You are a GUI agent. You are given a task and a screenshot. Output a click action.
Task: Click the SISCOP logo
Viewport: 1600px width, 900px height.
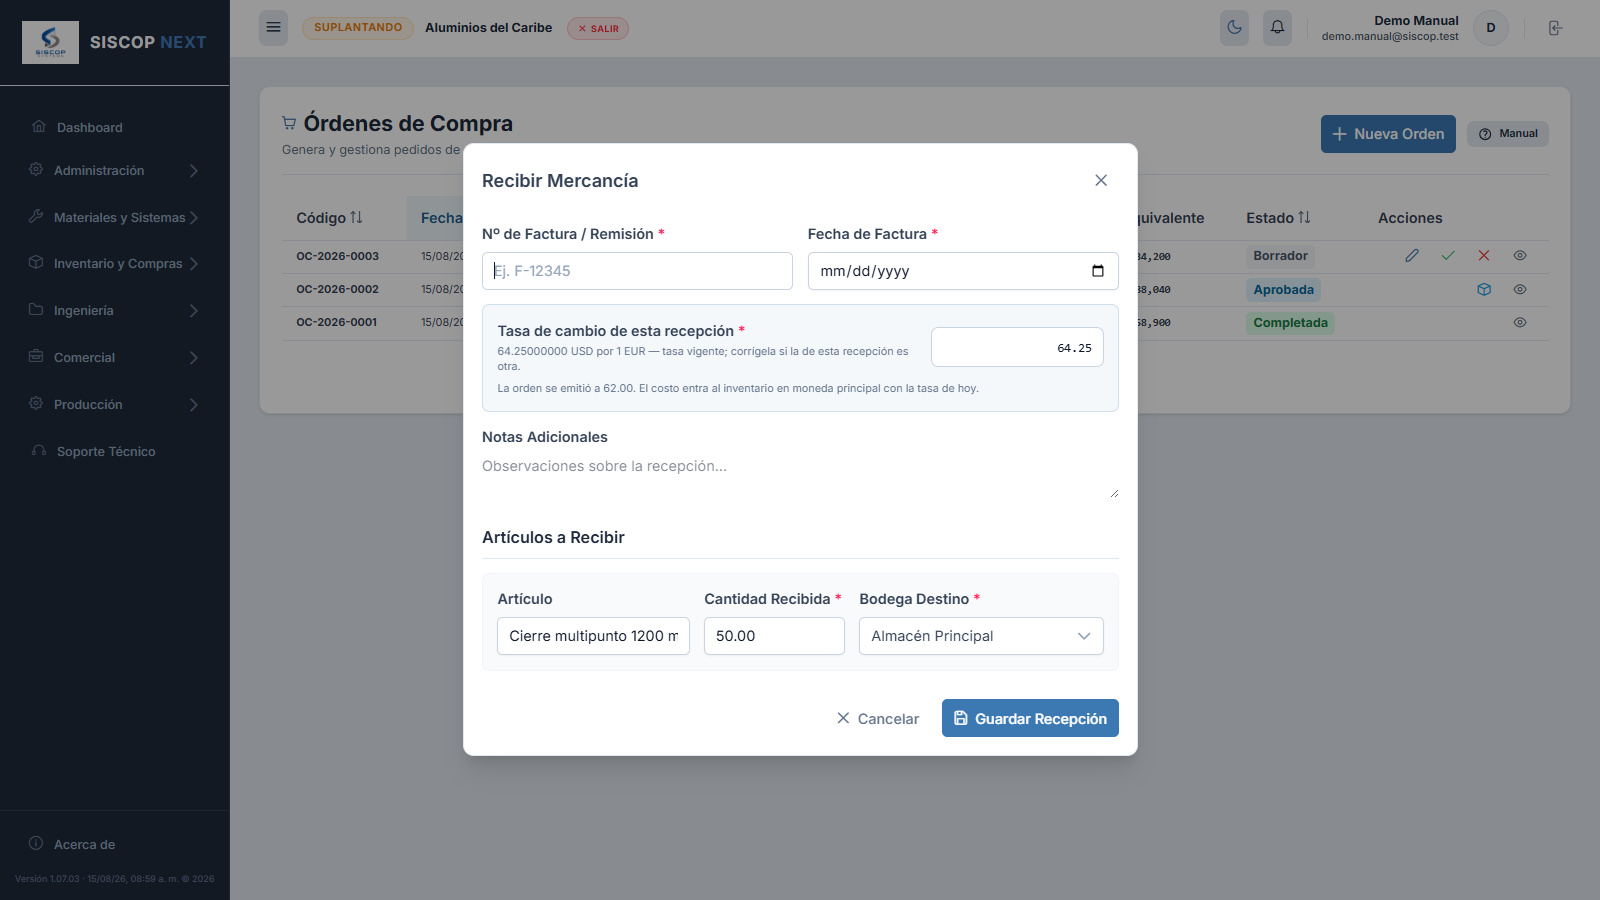(x=50, y=42)
